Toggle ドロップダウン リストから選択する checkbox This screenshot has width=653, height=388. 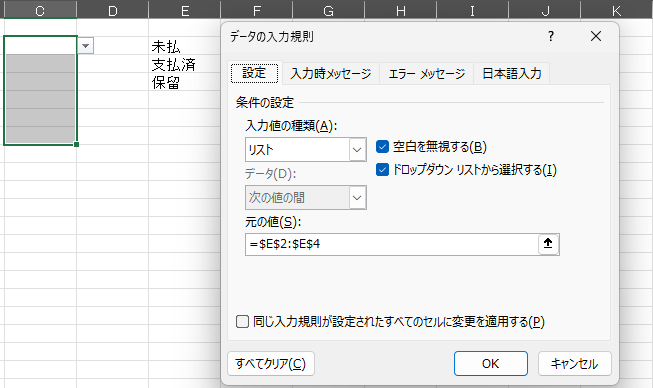[x=382, y=169]
